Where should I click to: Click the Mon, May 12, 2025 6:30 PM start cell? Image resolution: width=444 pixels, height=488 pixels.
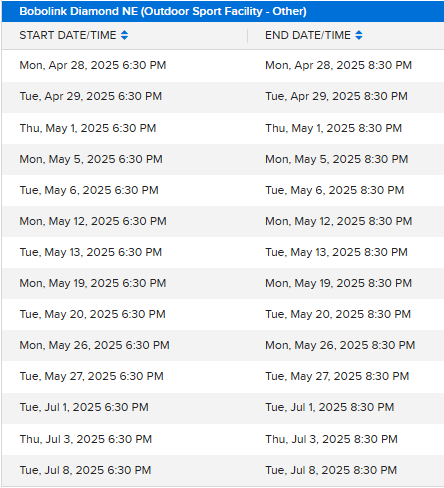coord(93,221)
